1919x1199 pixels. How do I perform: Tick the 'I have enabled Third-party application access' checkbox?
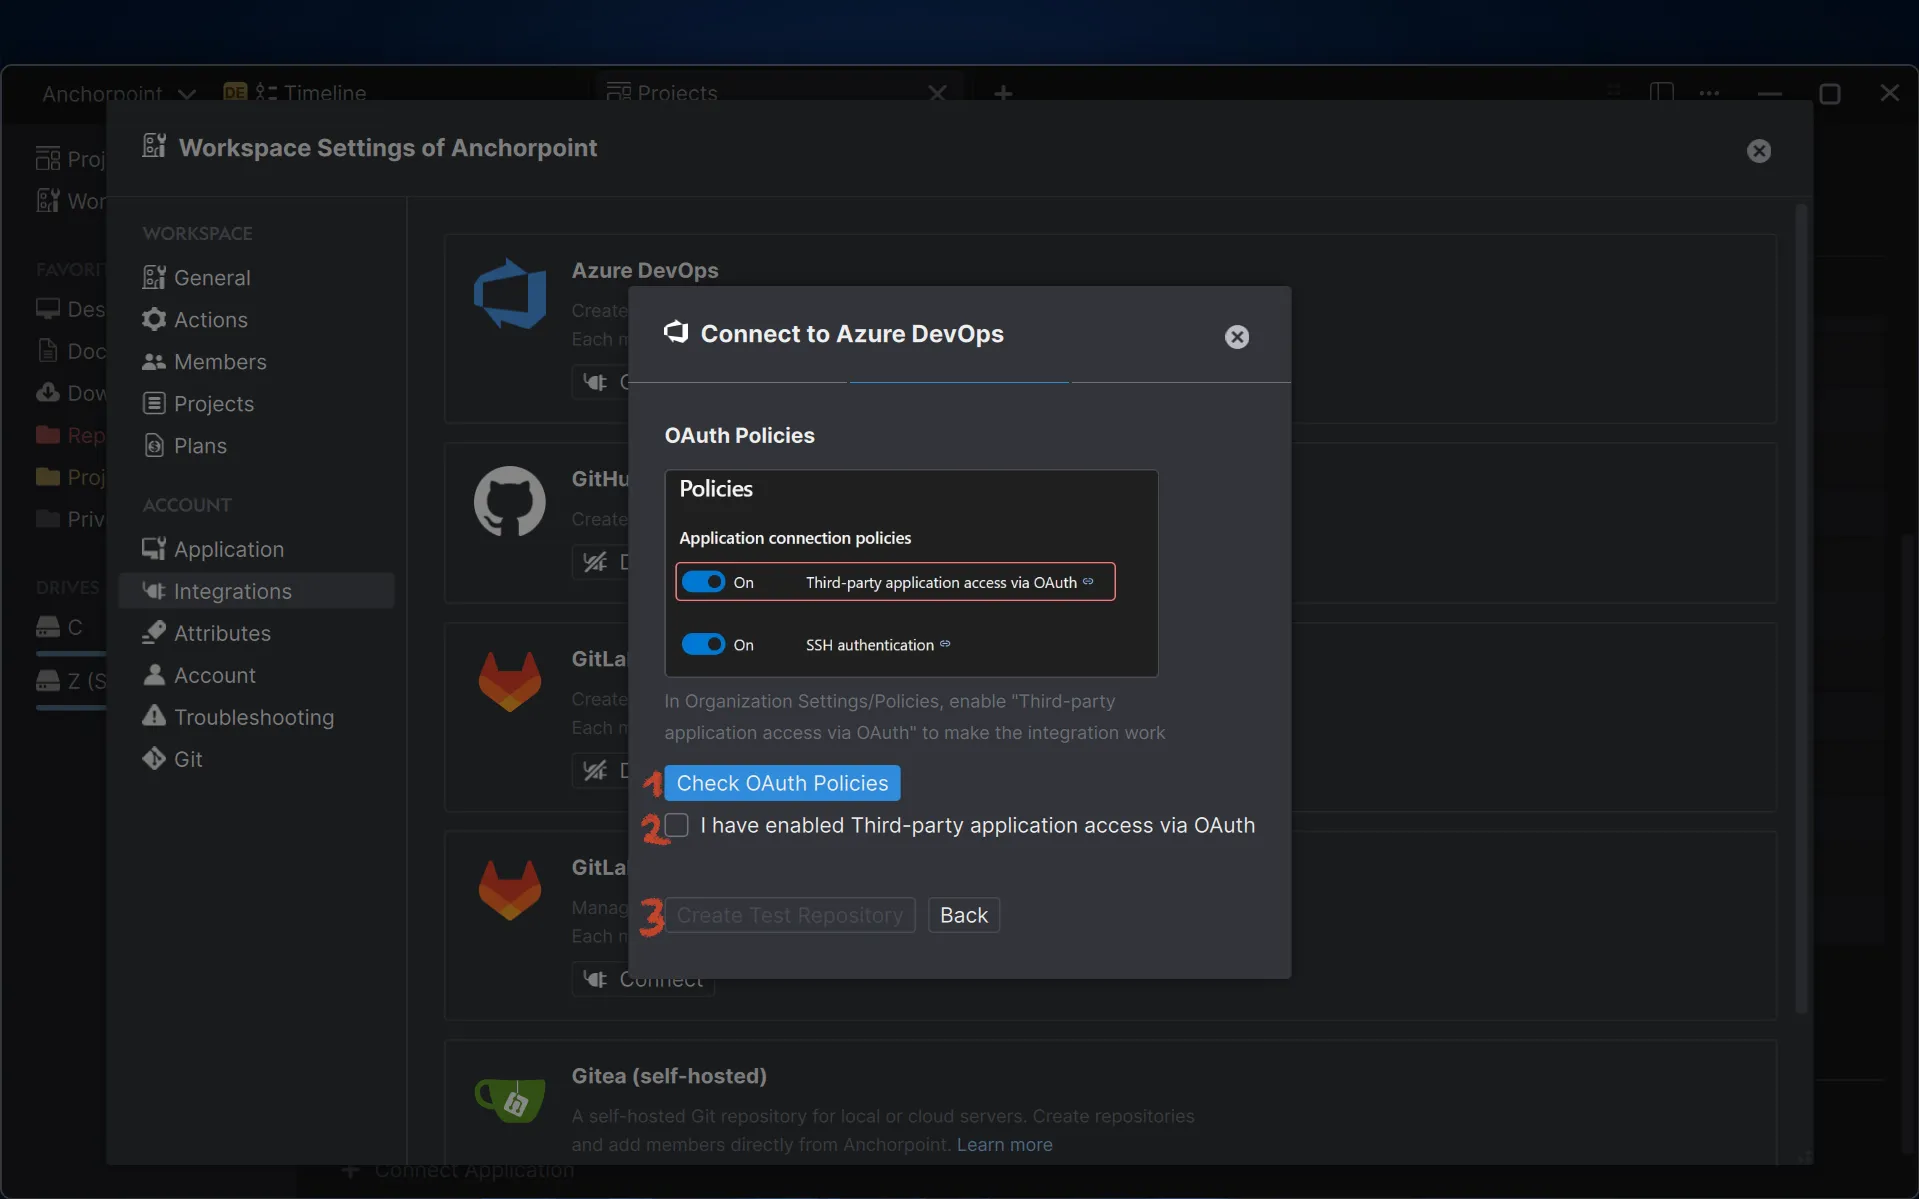pyautogui.click(x=677, y=825)
